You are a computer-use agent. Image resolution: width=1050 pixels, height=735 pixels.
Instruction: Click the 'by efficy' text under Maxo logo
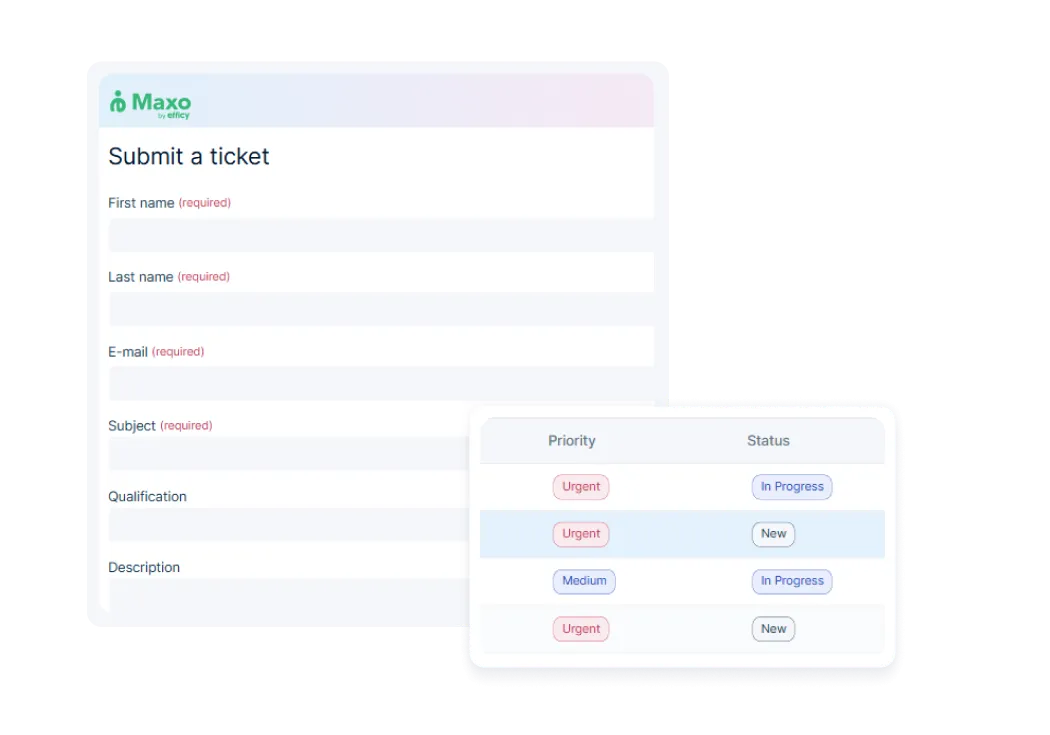pyautogui.click(x=174, y=116)
